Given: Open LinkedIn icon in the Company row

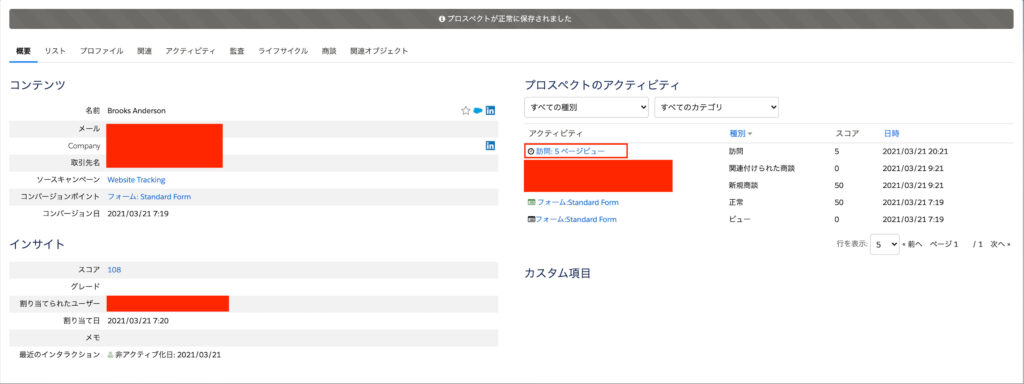Looking at the screenshot, I should (x=490, y=145).
